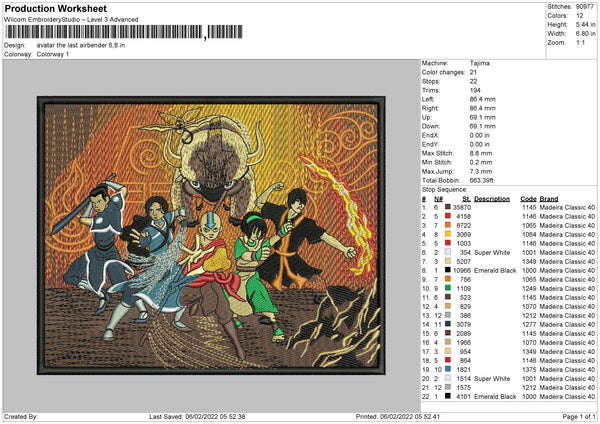Screen dimensions: 600x424
Task: Select the "Colorway 1" value
Action: [53, 54]
